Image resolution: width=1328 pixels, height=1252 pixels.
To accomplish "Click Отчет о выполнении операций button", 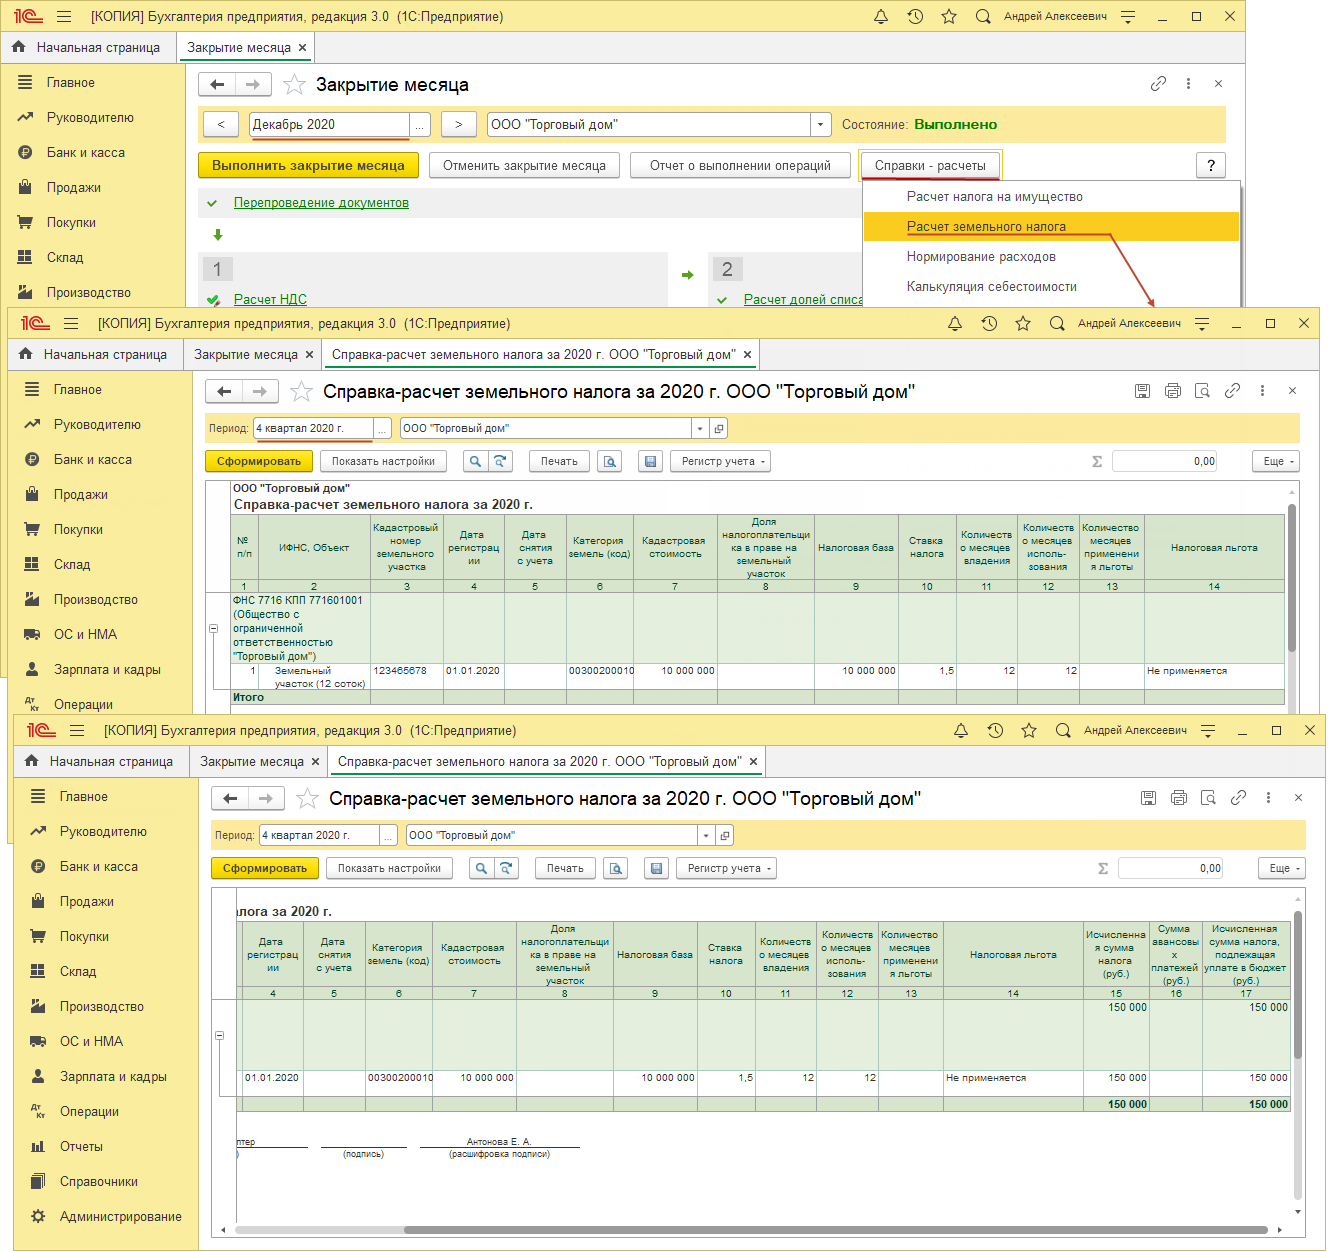I will click(x=740, y=165).
